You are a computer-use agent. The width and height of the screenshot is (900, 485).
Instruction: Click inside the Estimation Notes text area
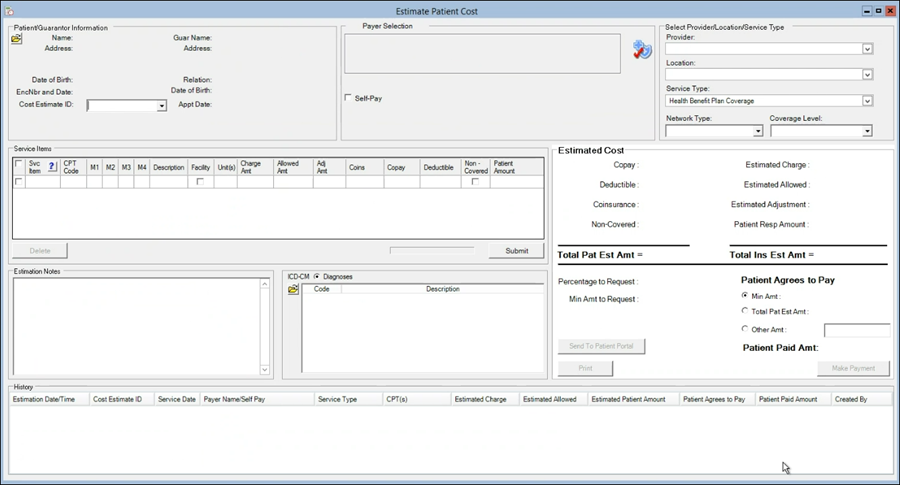click(136, 327)
